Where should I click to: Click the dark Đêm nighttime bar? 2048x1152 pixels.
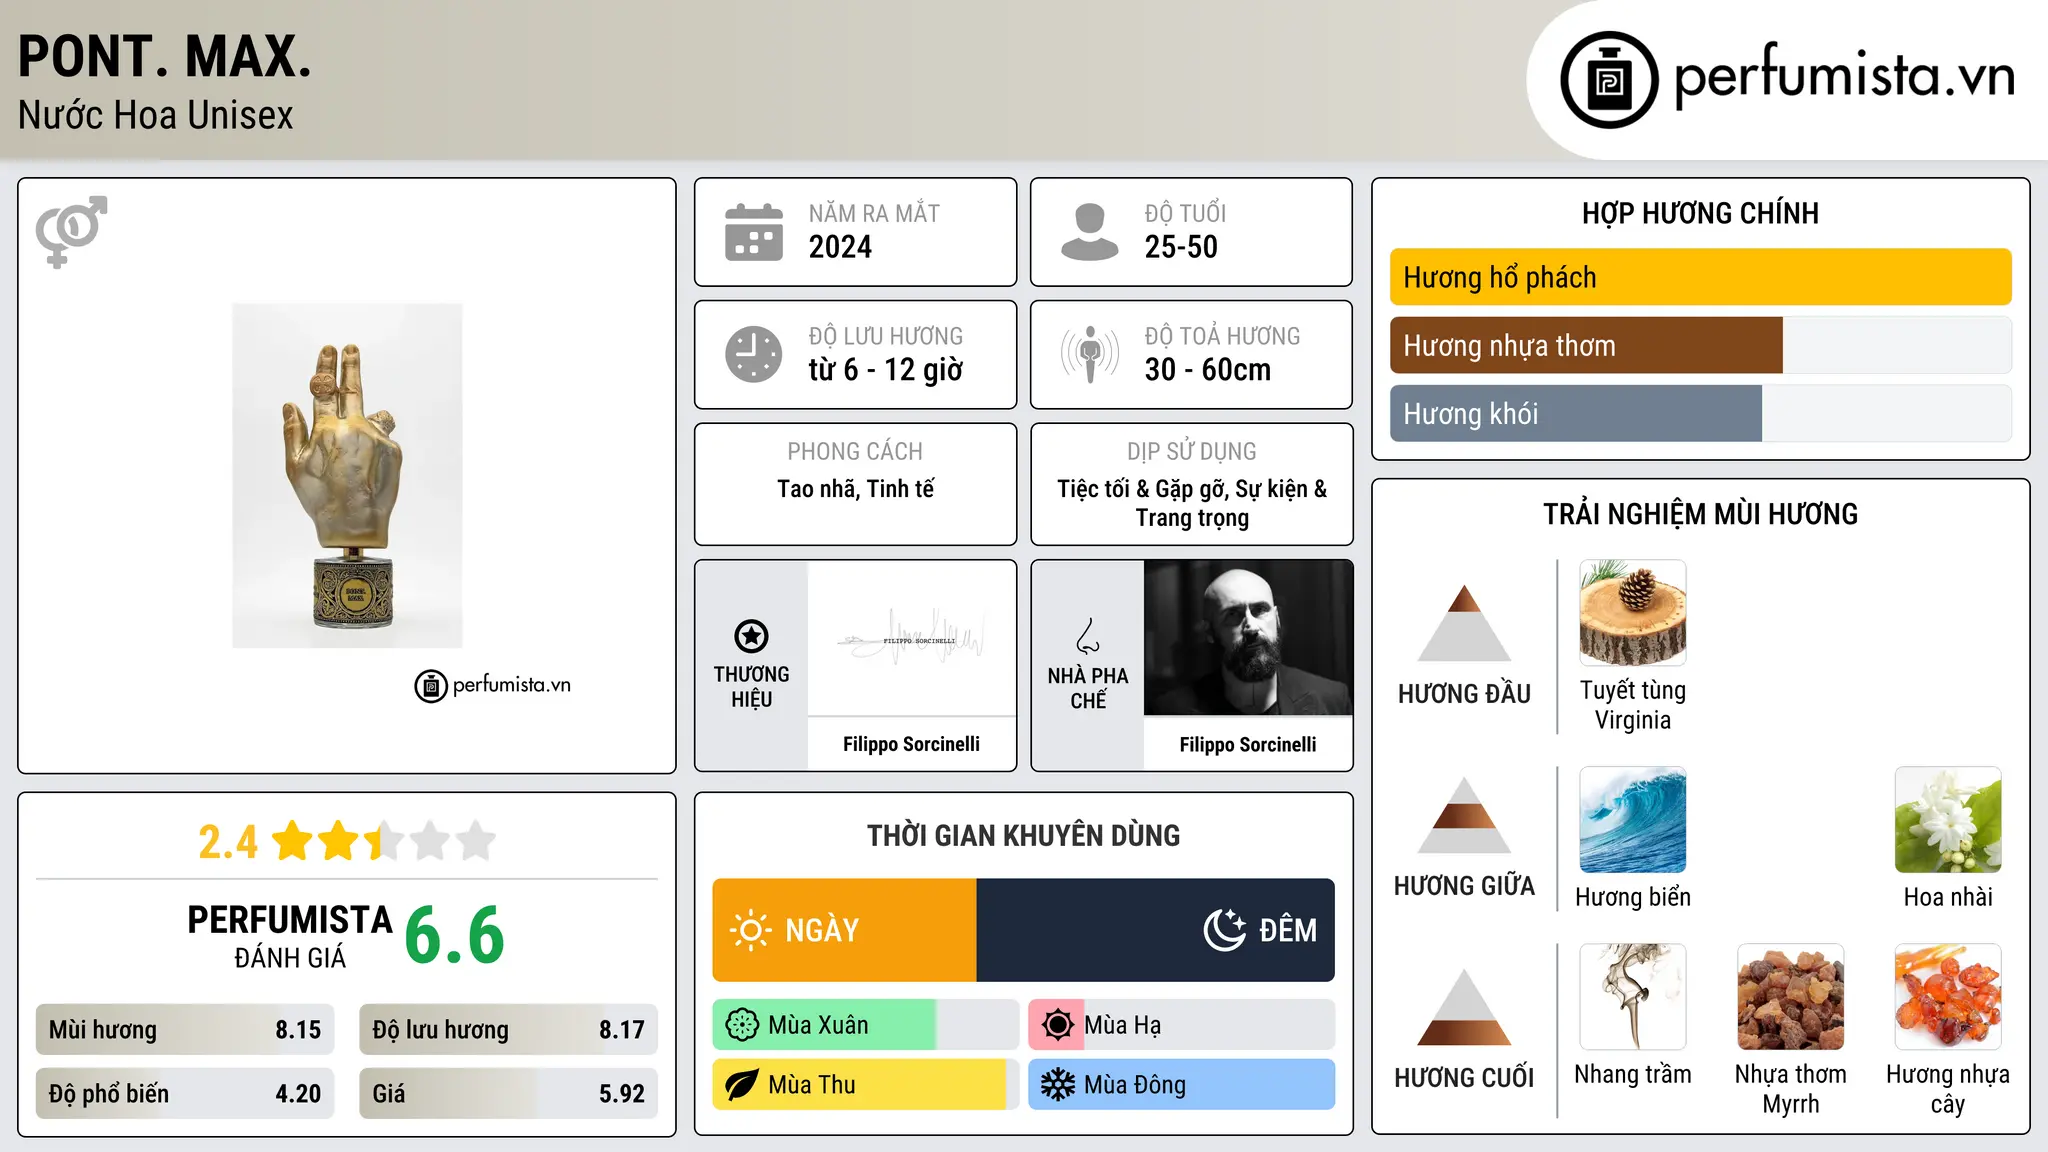[1155, 930]
